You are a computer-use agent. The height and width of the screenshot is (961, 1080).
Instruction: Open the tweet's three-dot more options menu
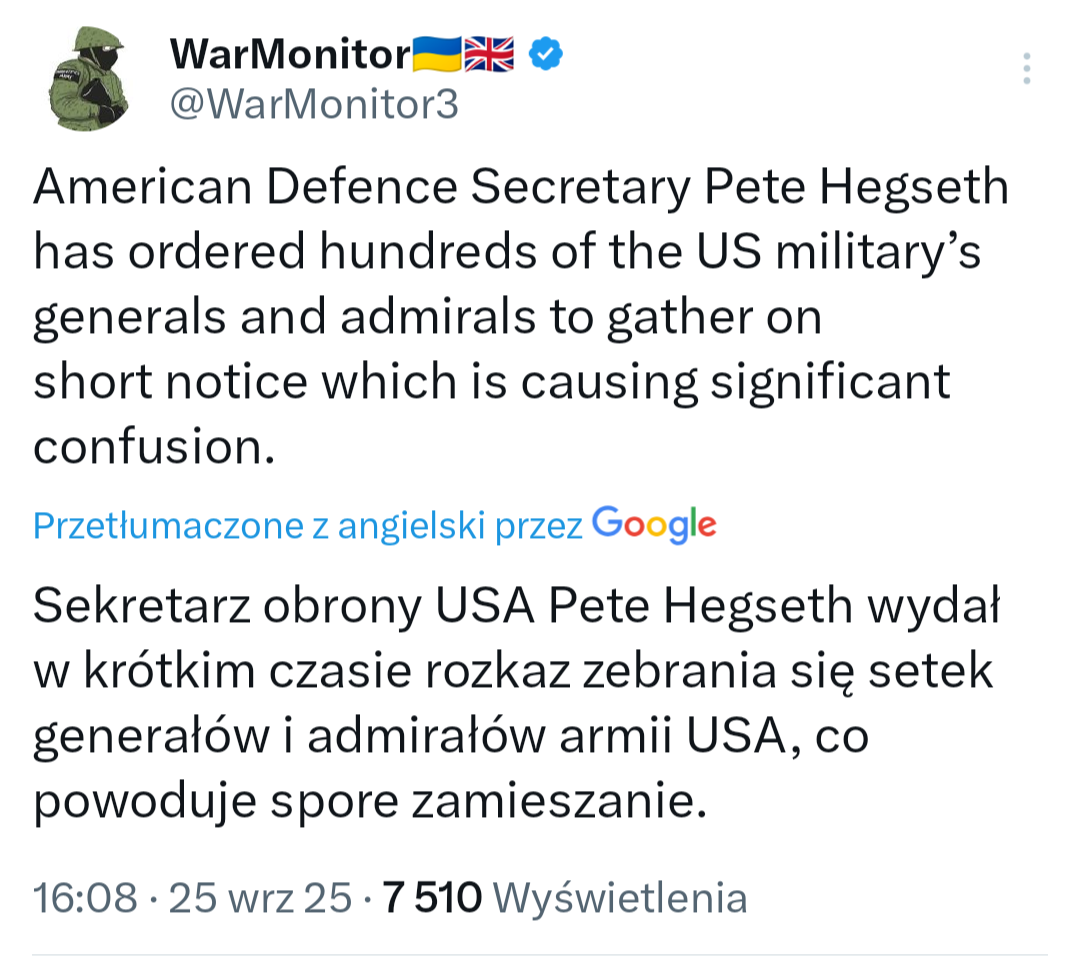[1026, 68]
